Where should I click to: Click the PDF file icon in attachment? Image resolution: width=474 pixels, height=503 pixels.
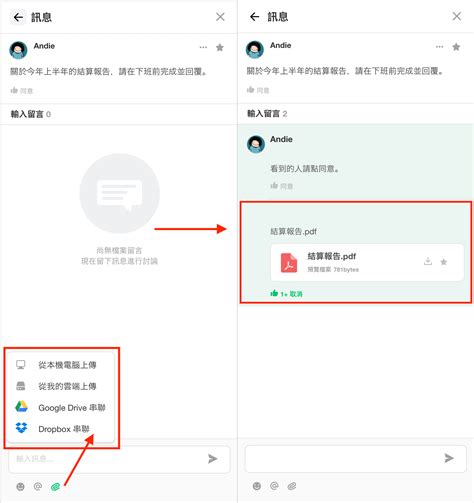pyautogui.click(x=289, y=263)
